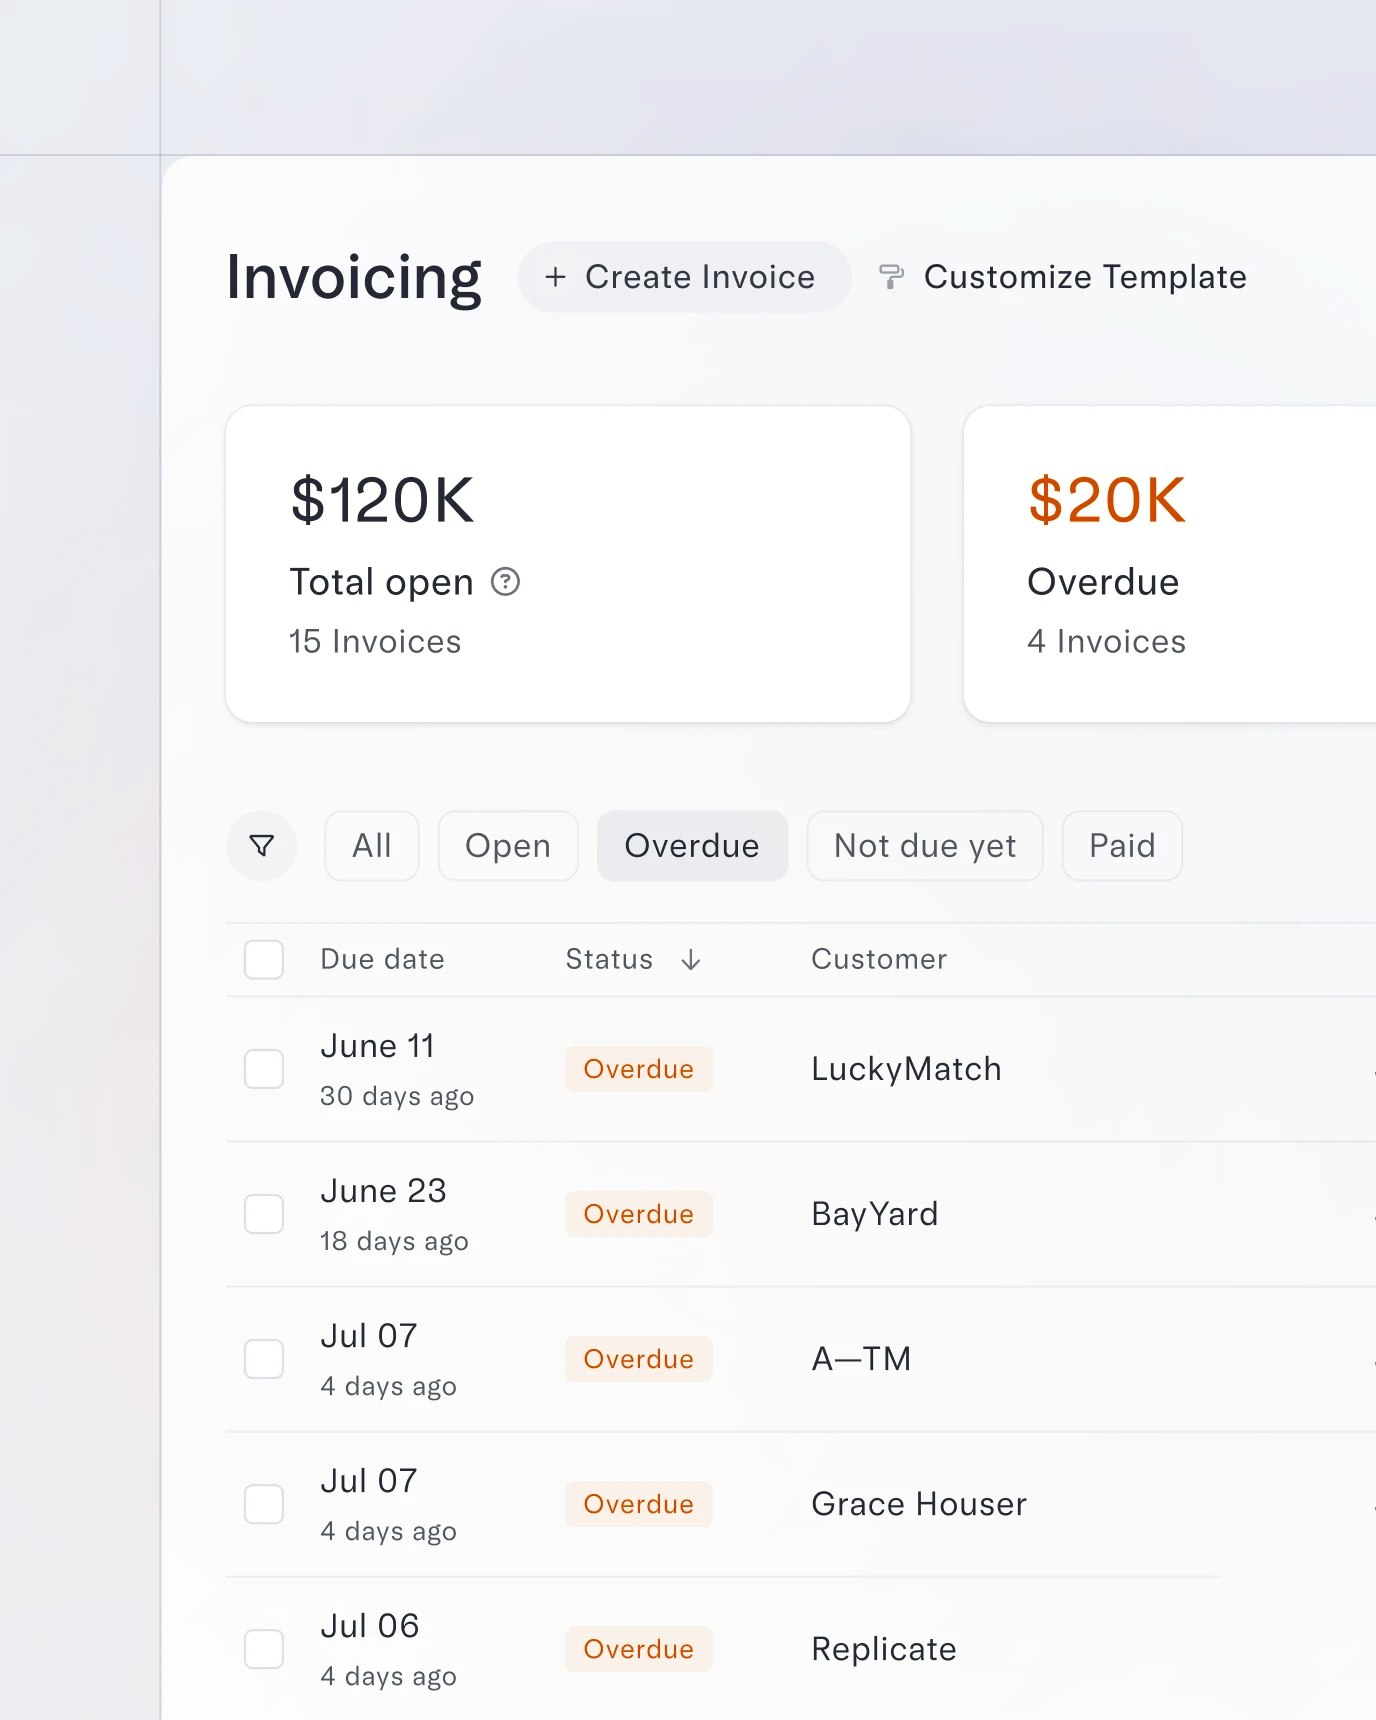The width and height of the screenshot is (1376, 1720).
Task: Click the Overdue badge on Replicate row
Action: click(638, 1649)
